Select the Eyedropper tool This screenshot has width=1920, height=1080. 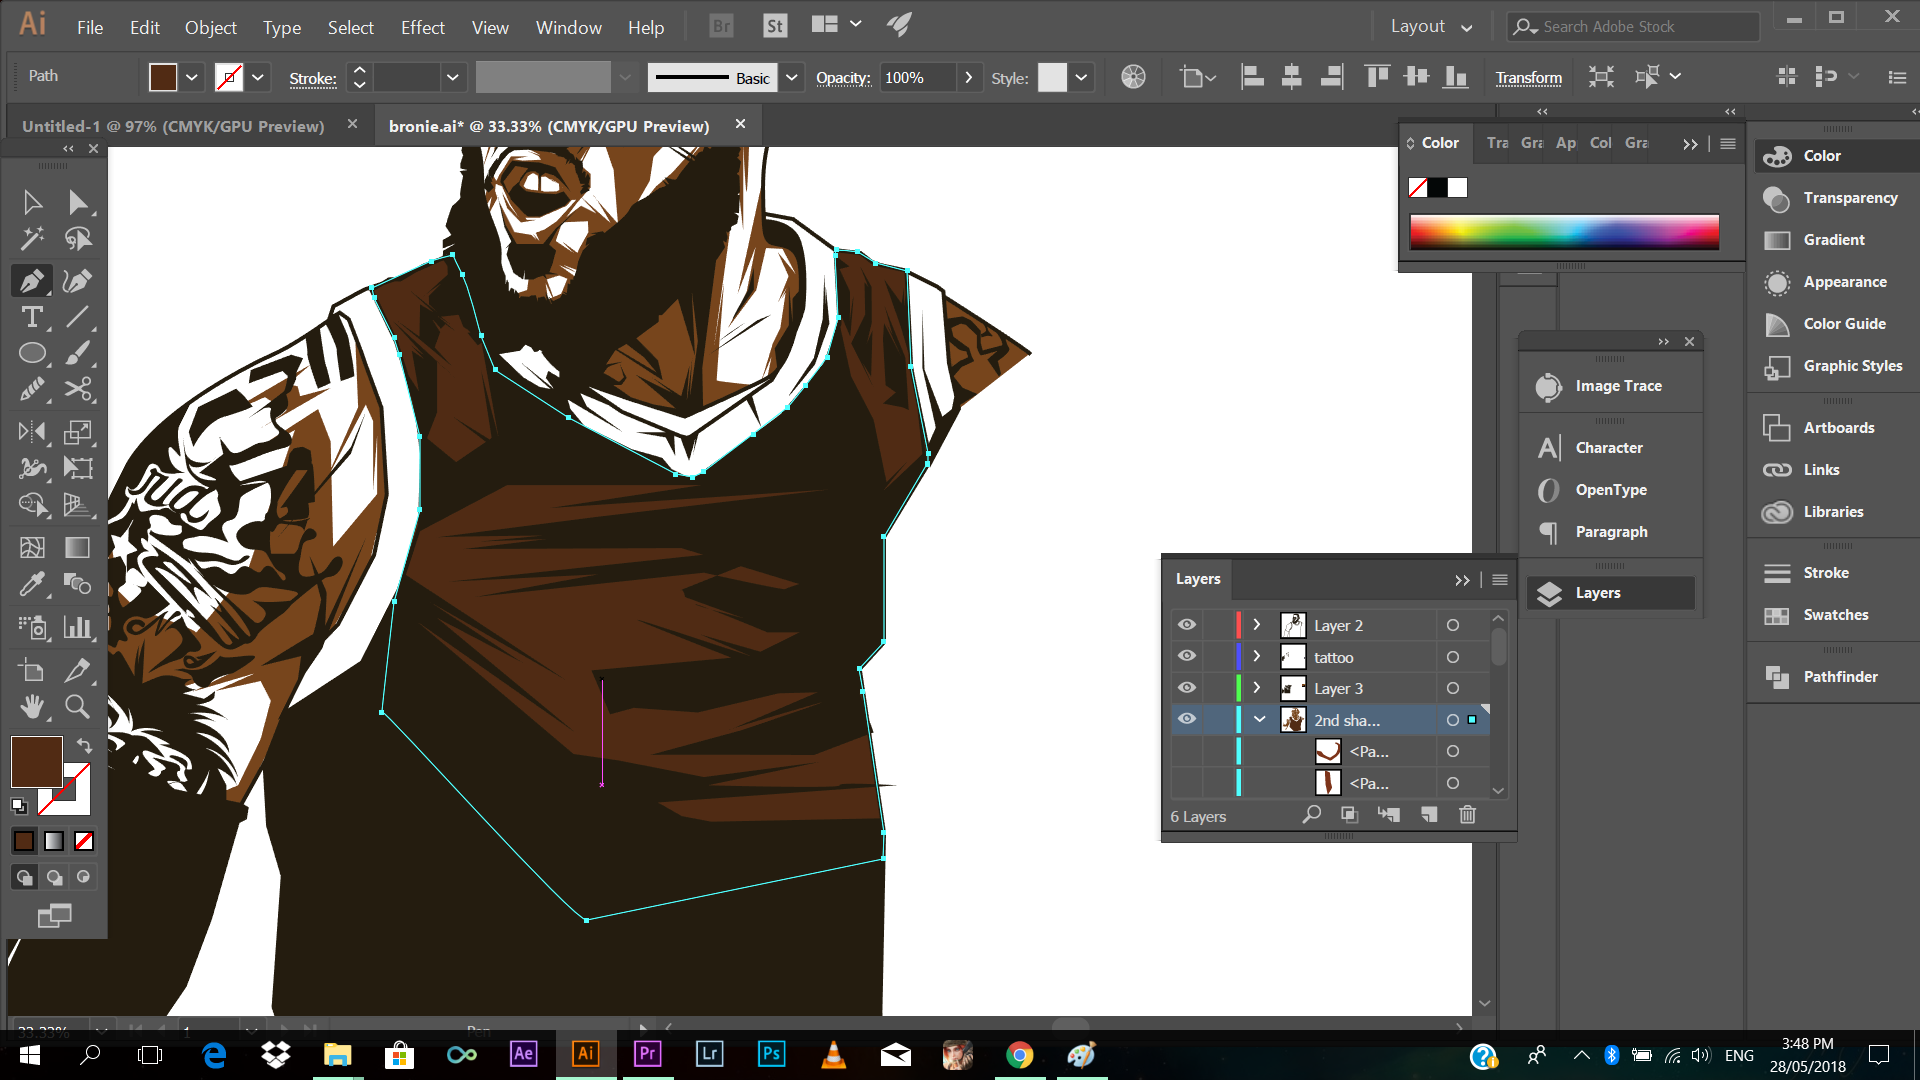(32, 584)
